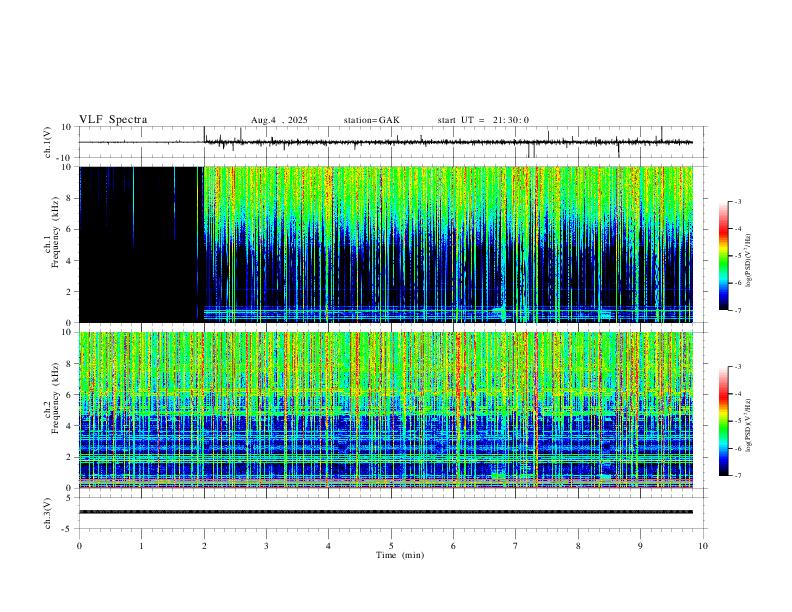Click the log(PSD) label beside ch.1 colorbar

[749, 261]
